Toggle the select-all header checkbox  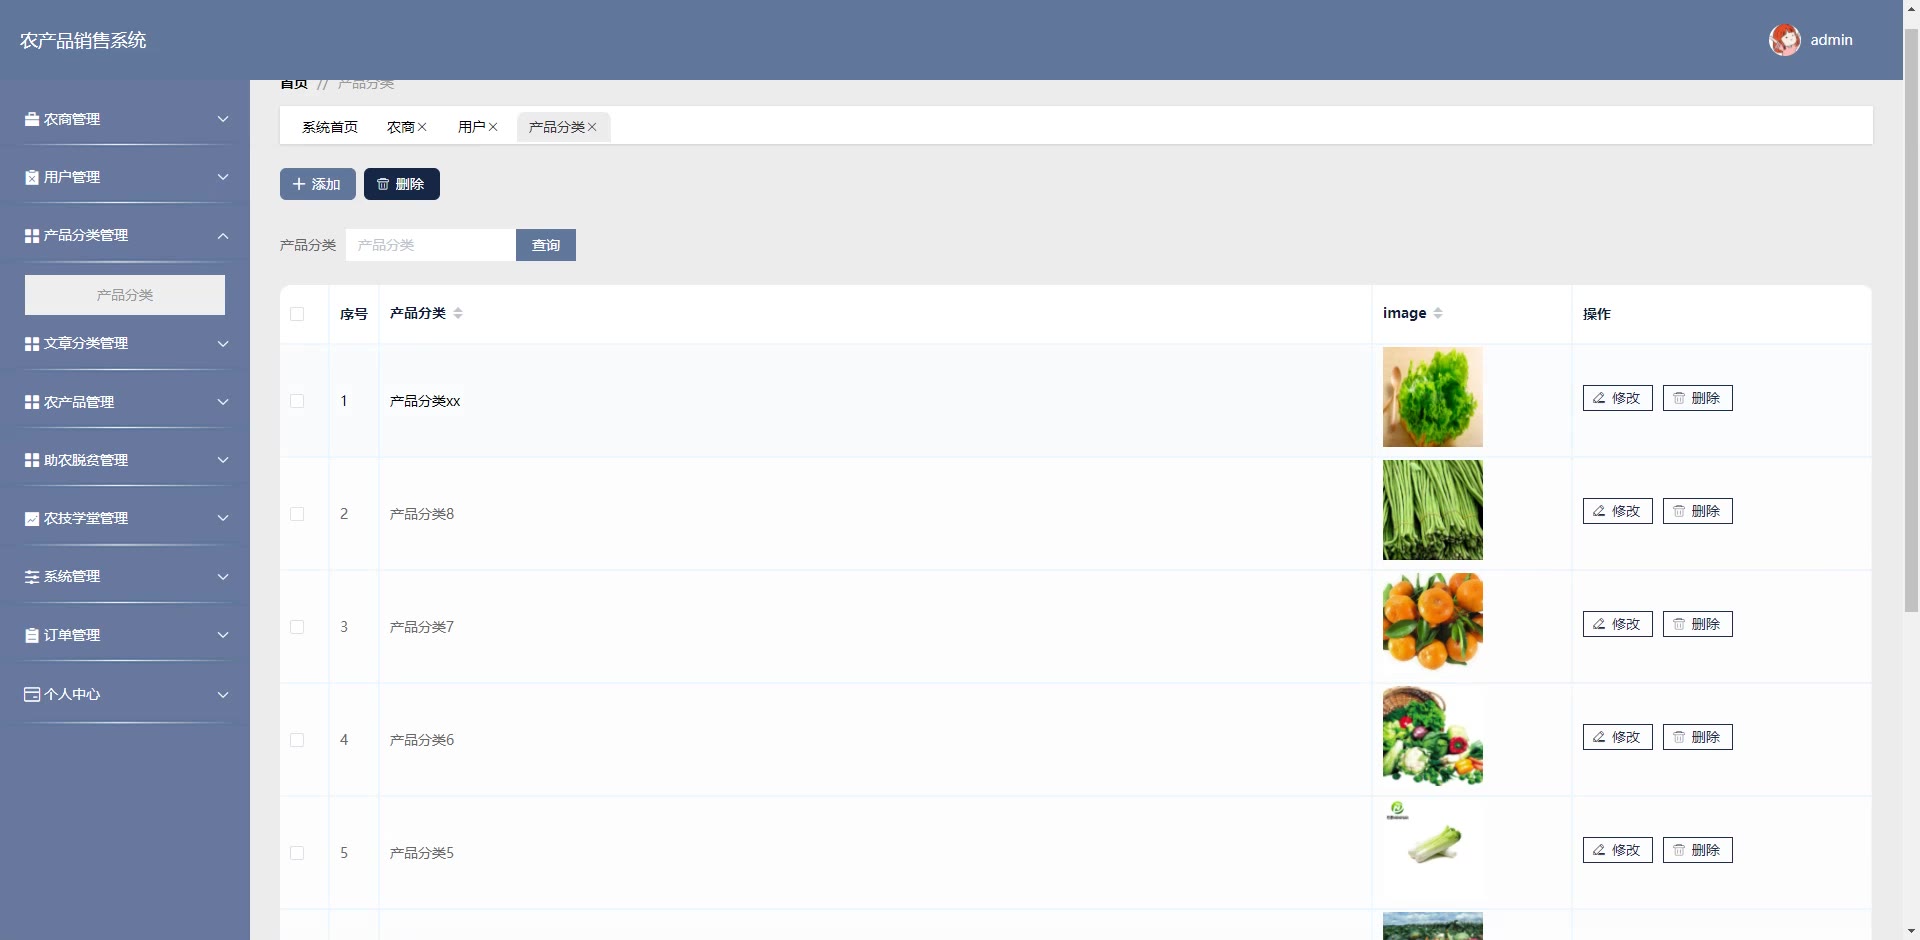tap(297, 314)
